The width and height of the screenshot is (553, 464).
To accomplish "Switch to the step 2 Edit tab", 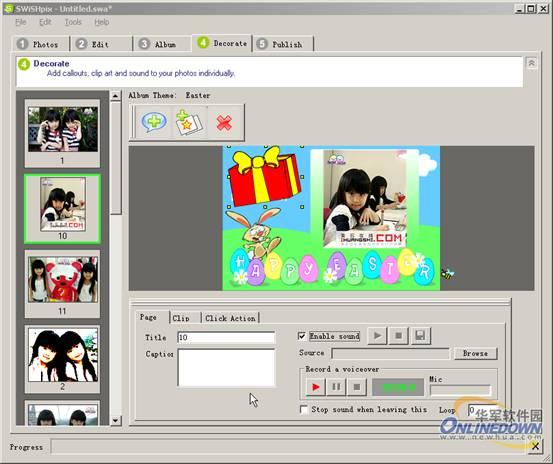I will (x=101, y=44).
